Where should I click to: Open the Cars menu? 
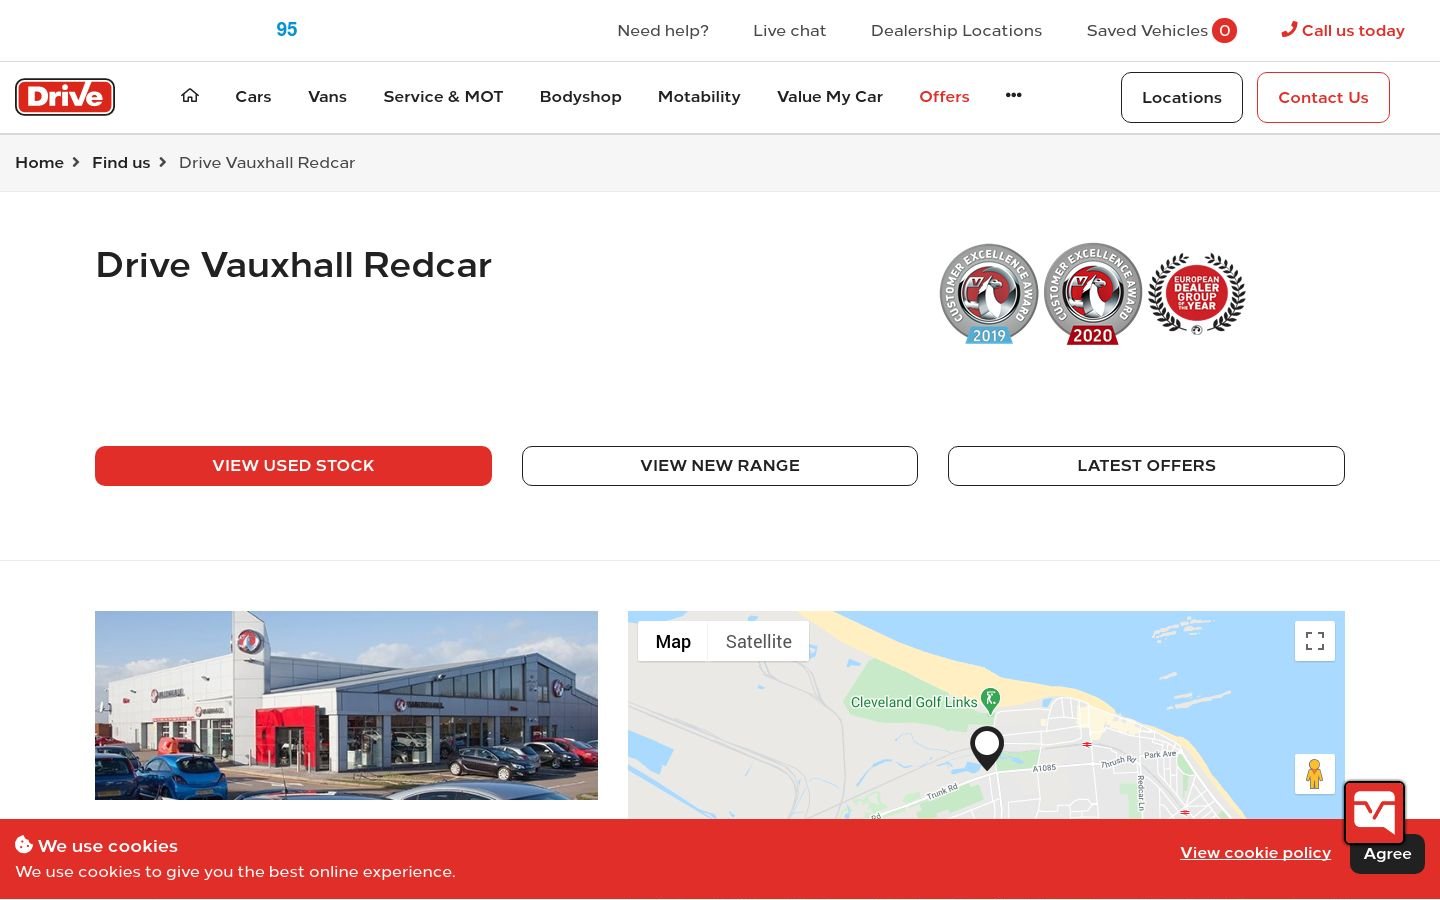coord(253,97)
